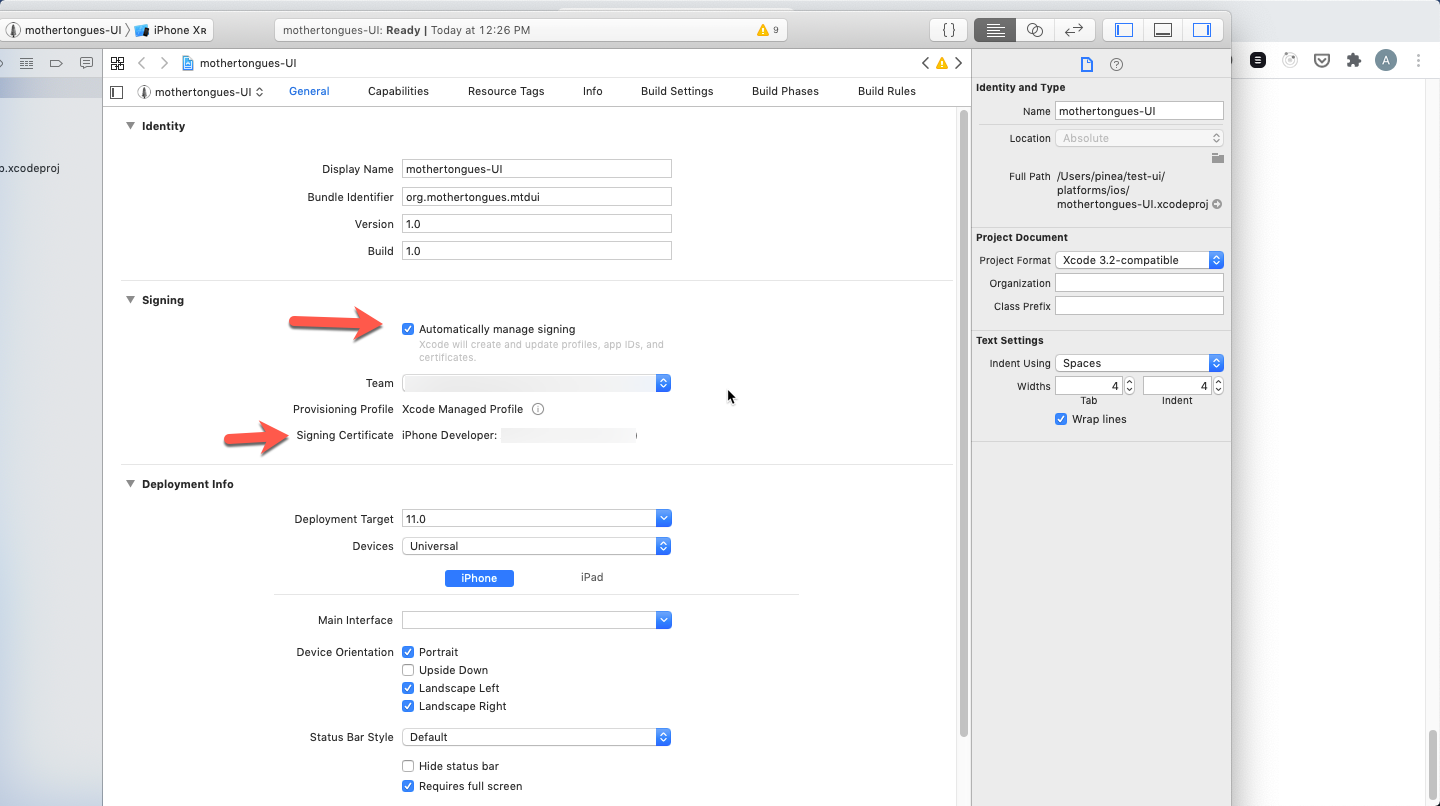Switch to Build Phases tab
Screen dimensions: 1440x806
click(785, 91)
